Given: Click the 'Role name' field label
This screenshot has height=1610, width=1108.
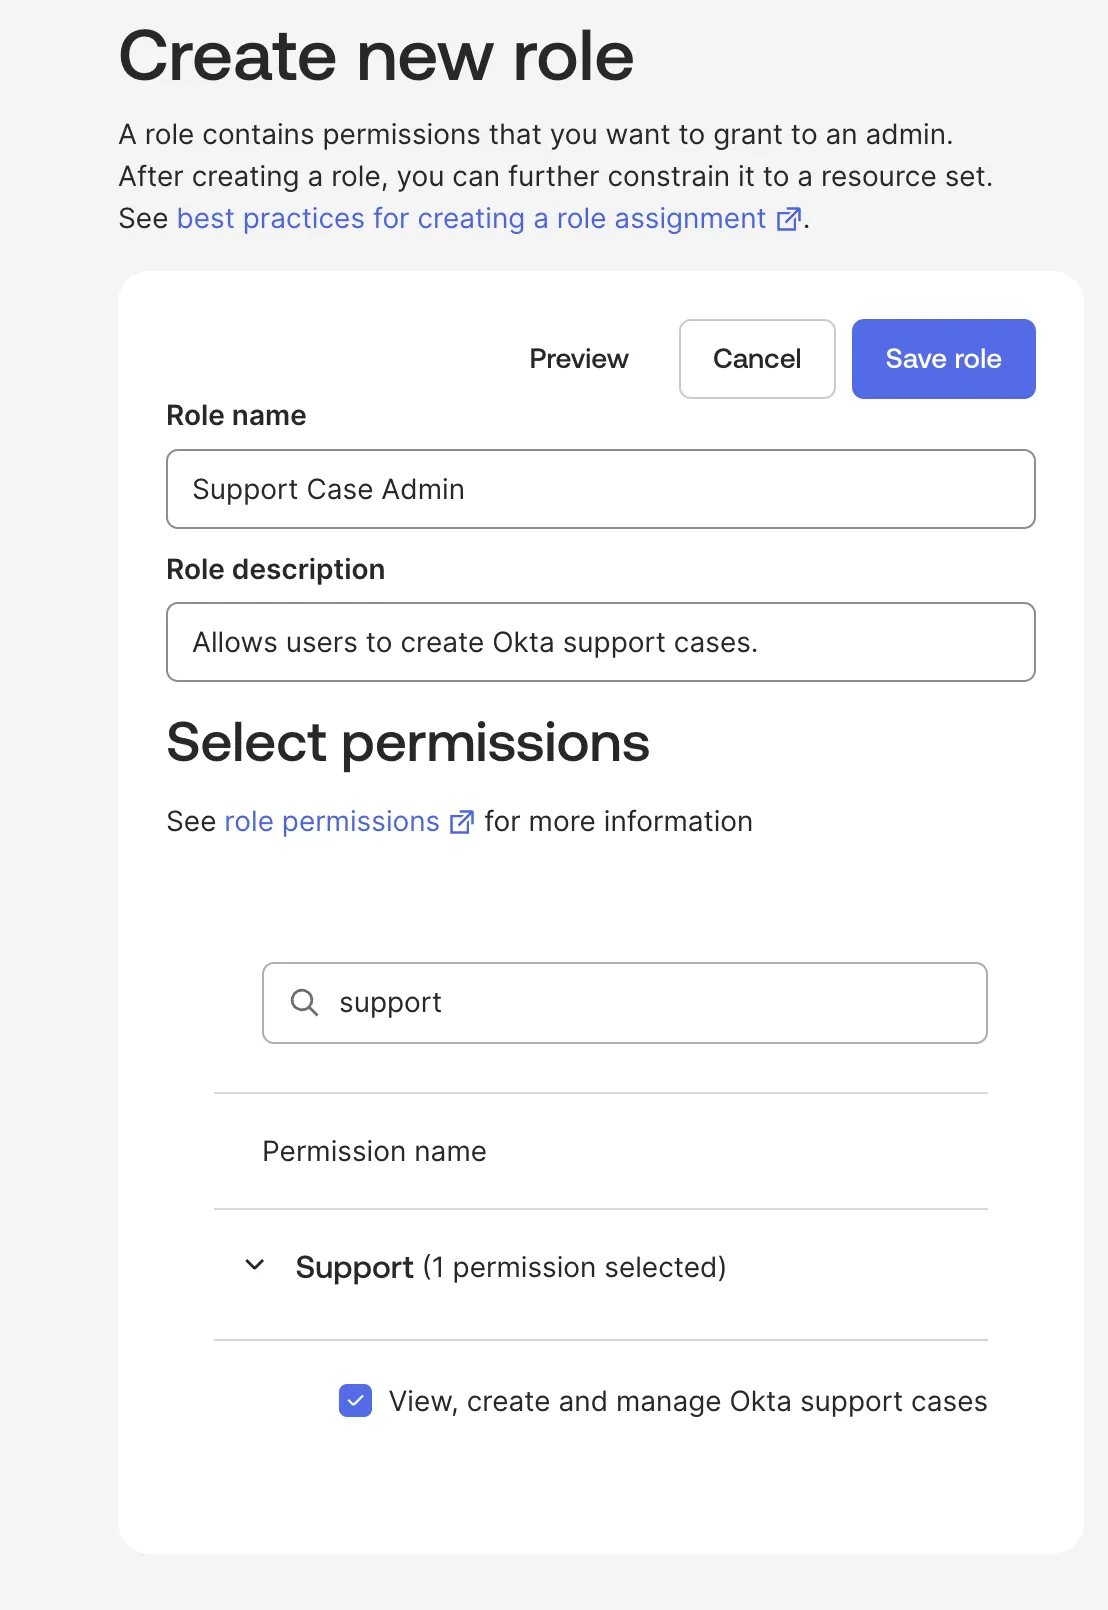Looking at the screenshot, I should 236,415.
